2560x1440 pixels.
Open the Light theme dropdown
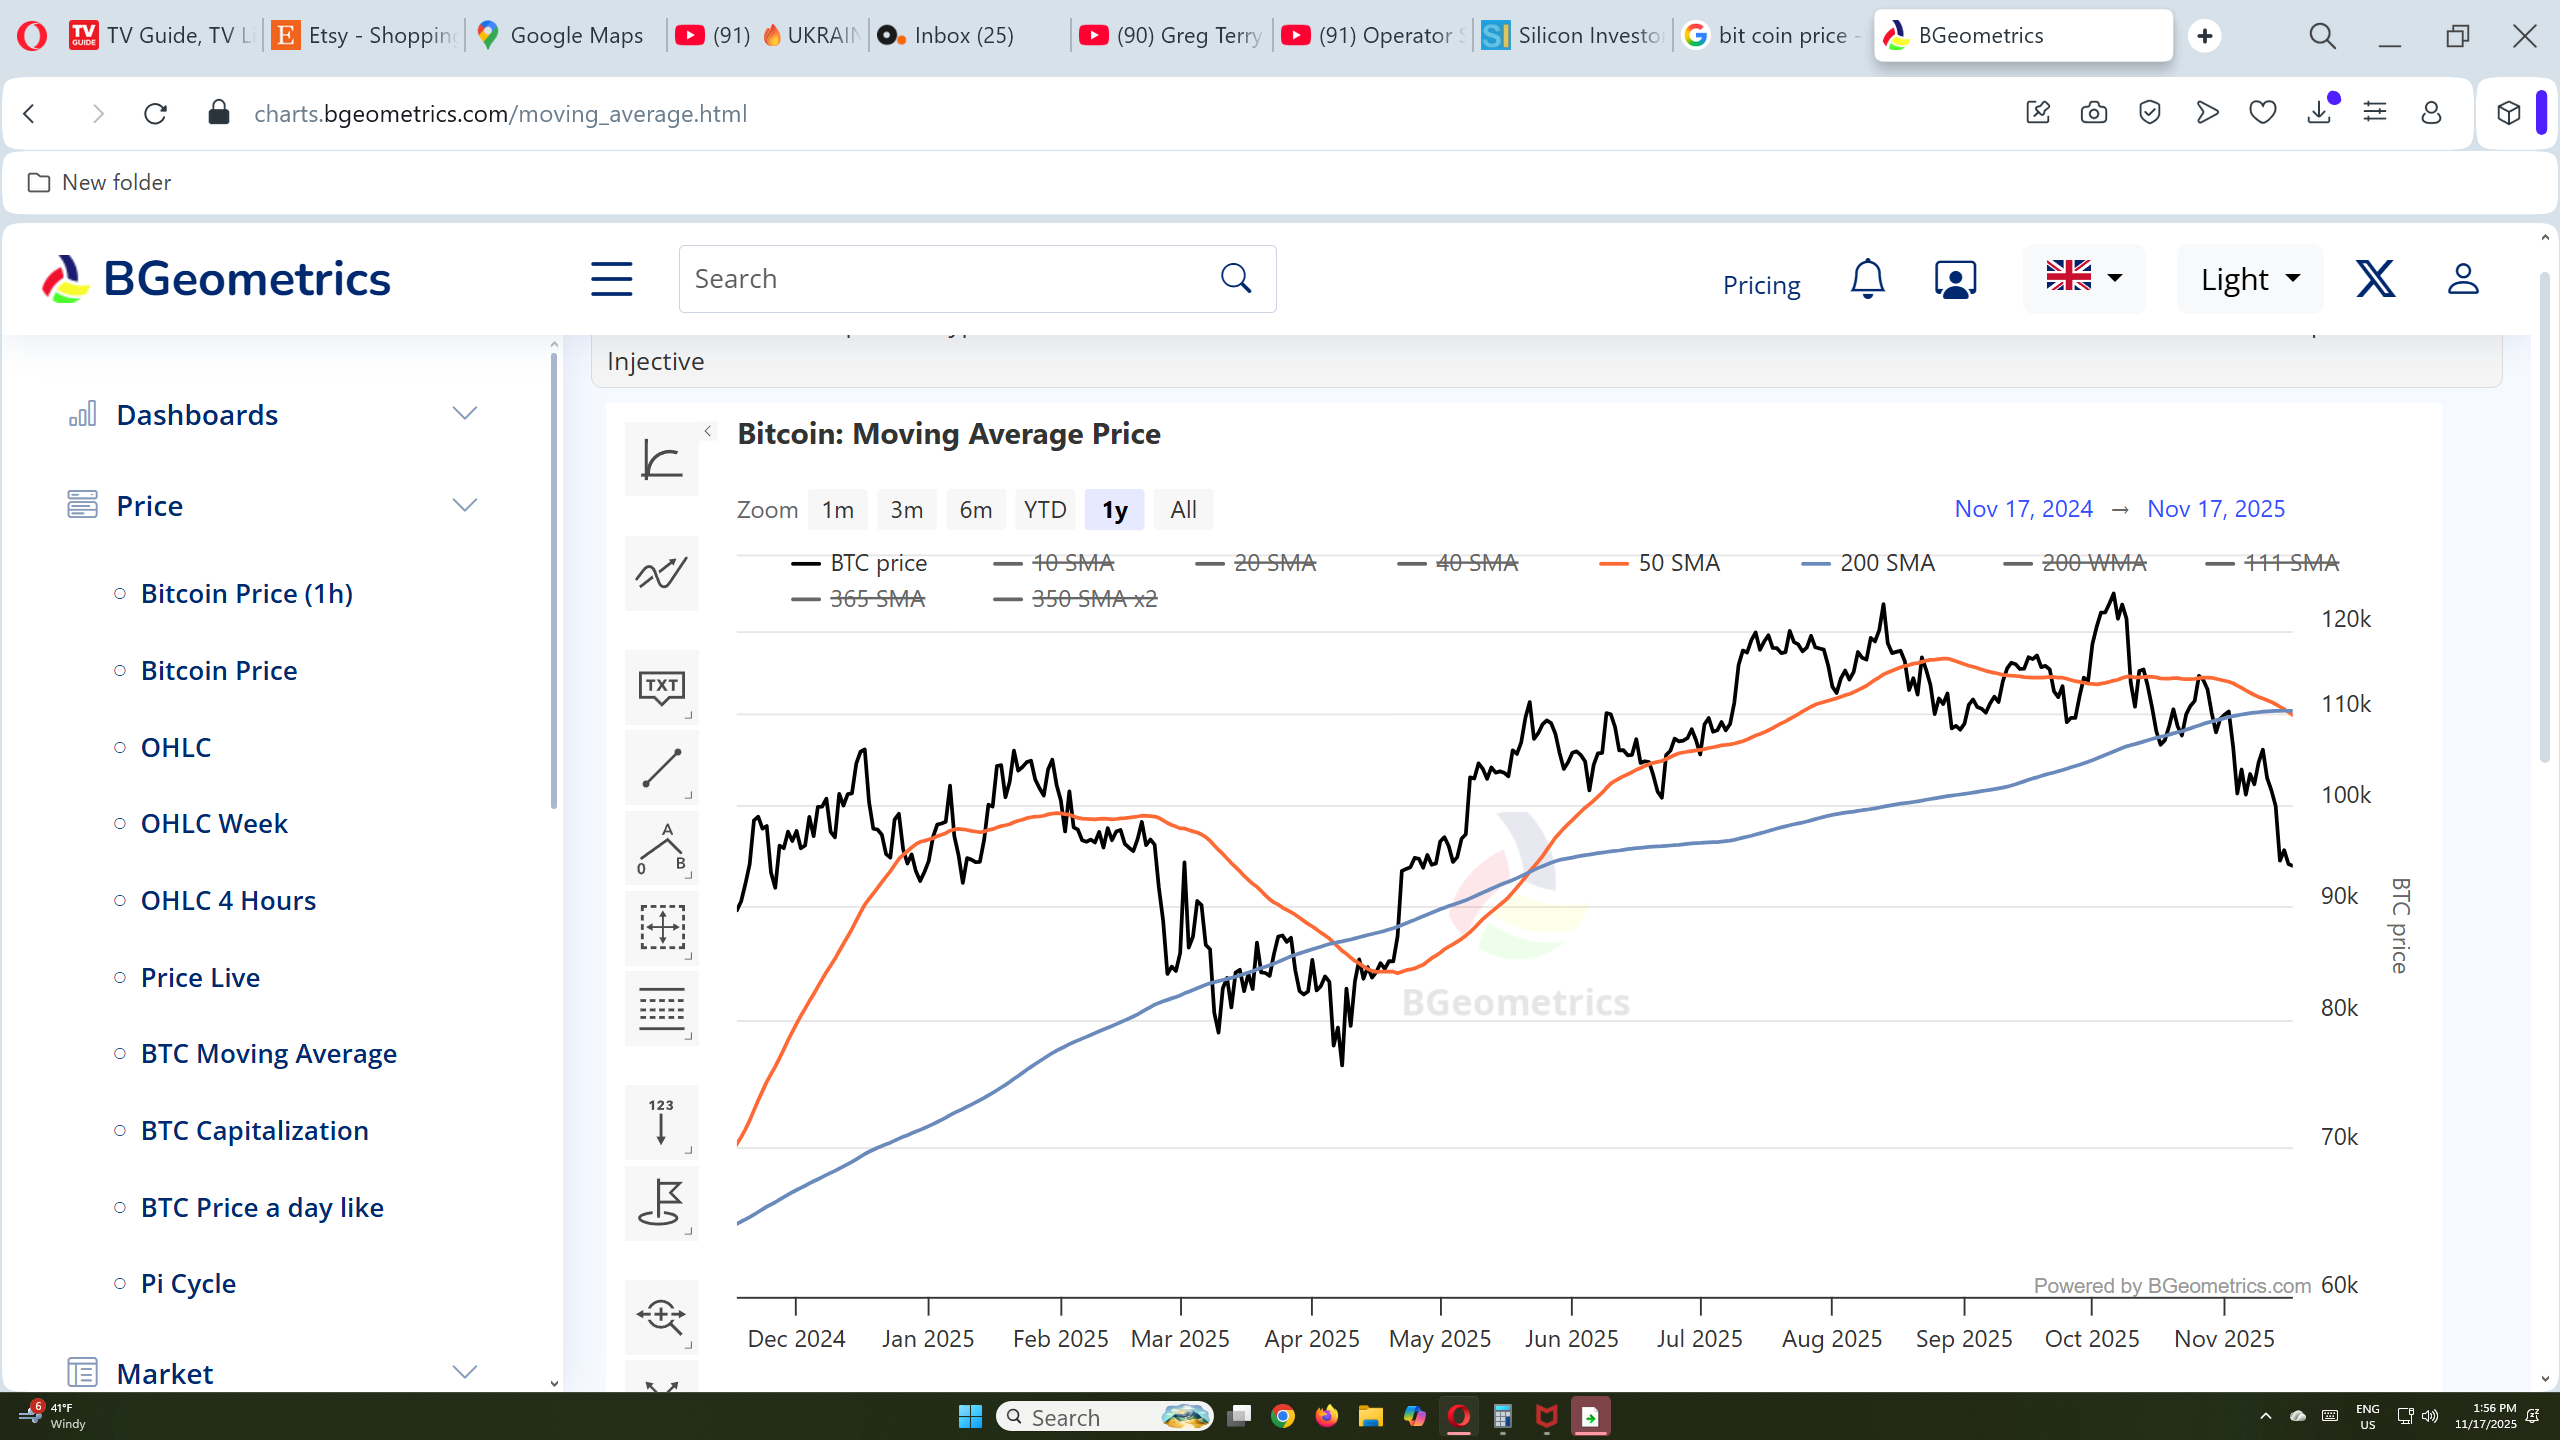pos(2249,279)
